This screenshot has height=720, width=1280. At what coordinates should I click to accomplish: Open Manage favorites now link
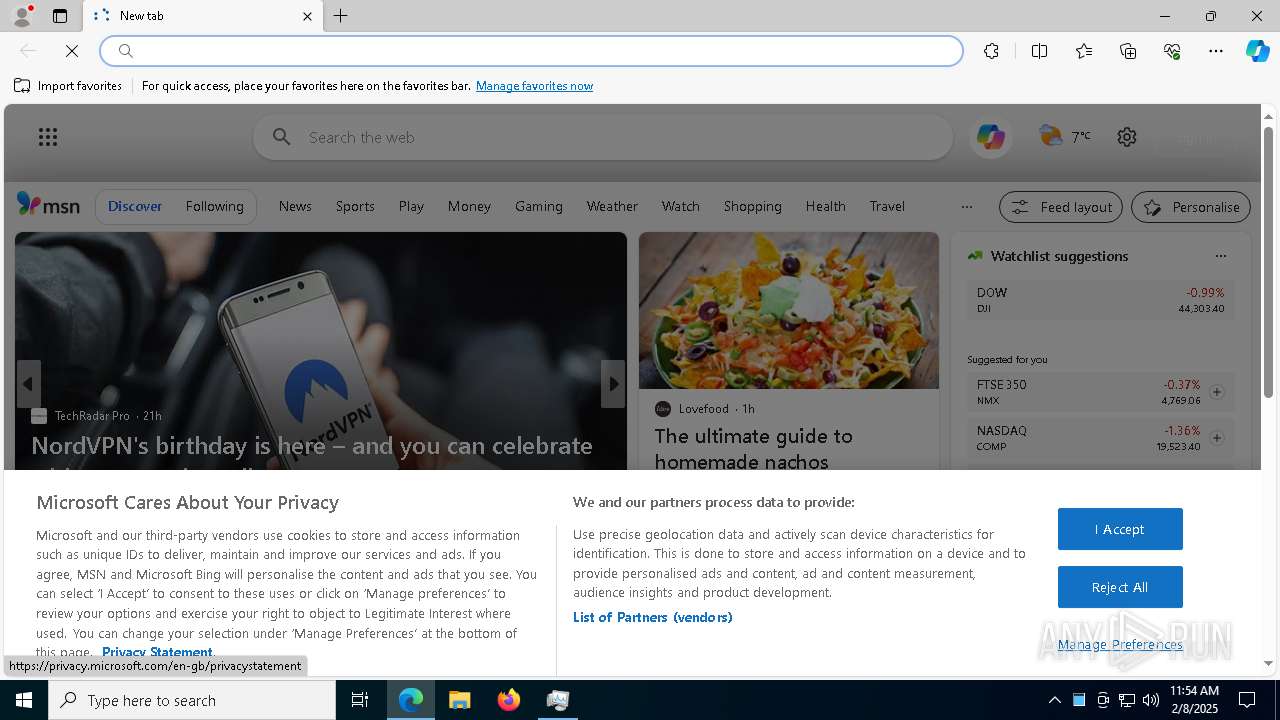point(534,86)
